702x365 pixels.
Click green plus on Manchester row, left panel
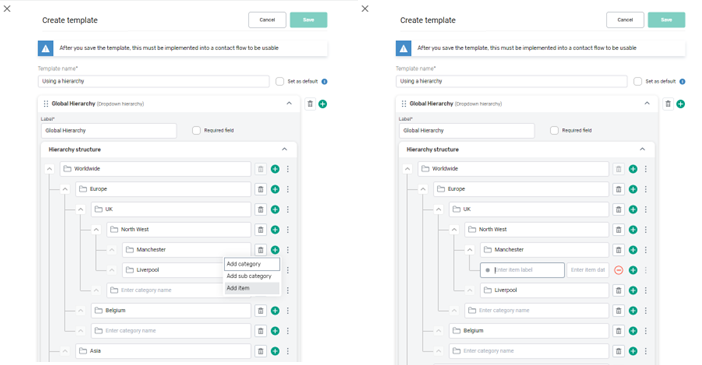point(275,249)
